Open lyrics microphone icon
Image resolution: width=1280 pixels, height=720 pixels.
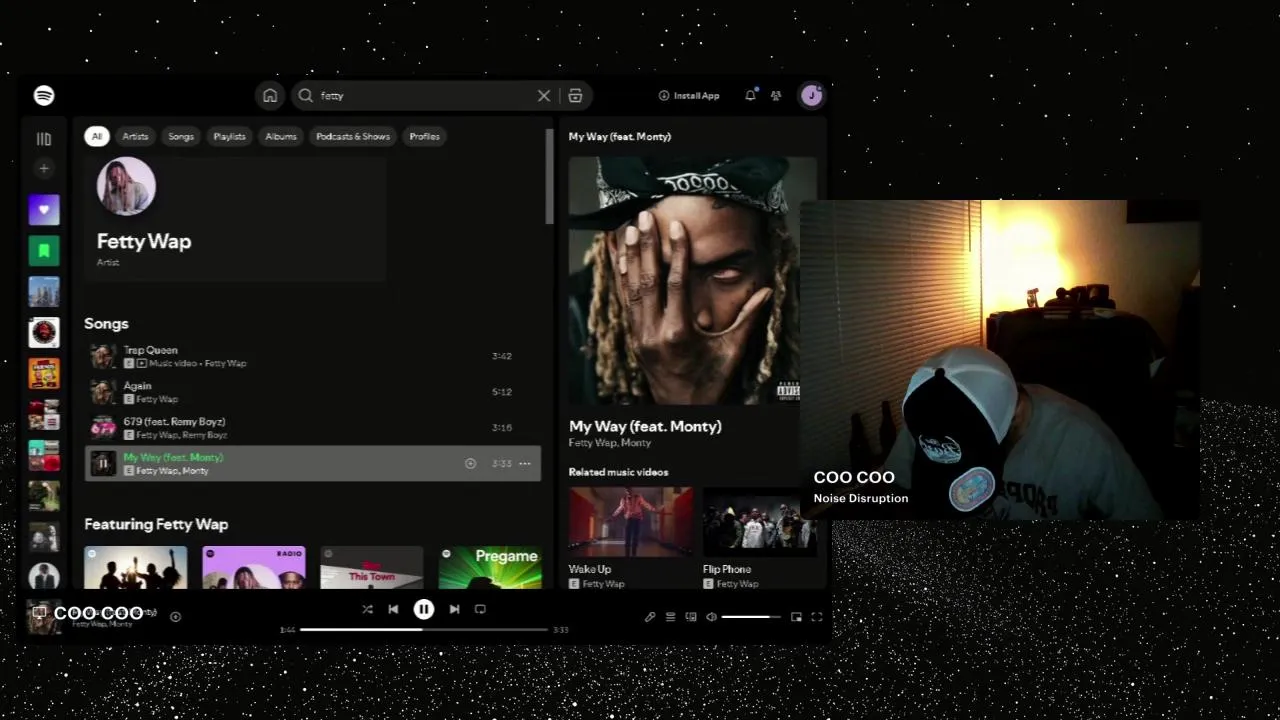650,617
